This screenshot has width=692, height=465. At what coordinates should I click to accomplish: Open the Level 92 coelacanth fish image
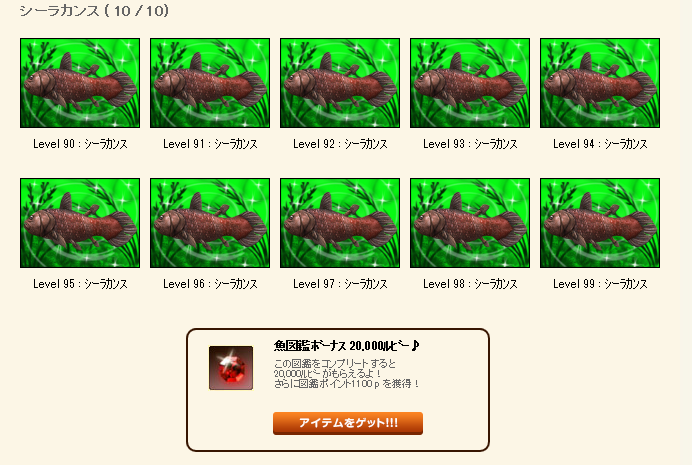340,83
